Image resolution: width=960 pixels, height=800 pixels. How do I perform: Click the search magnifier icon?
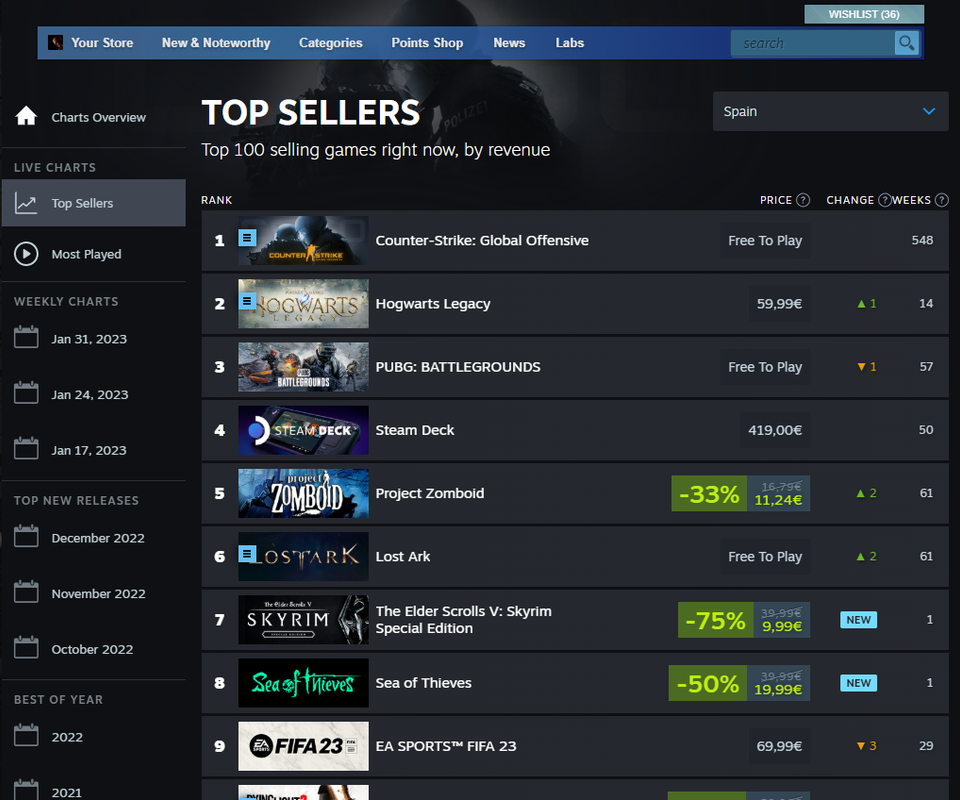[906, 43]
